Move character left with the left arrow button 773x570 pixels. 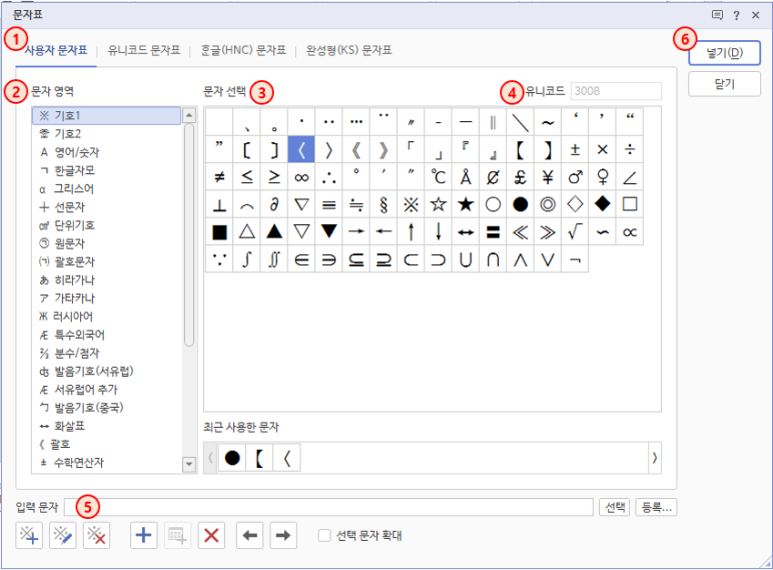point(250,535)
